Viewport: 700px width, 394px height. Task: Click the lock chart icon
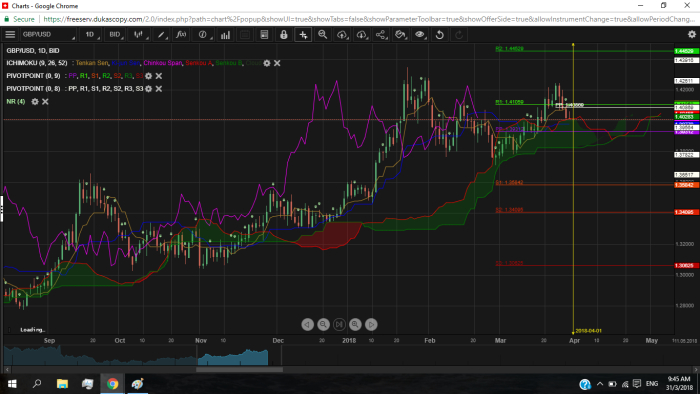tap(283, 34)
